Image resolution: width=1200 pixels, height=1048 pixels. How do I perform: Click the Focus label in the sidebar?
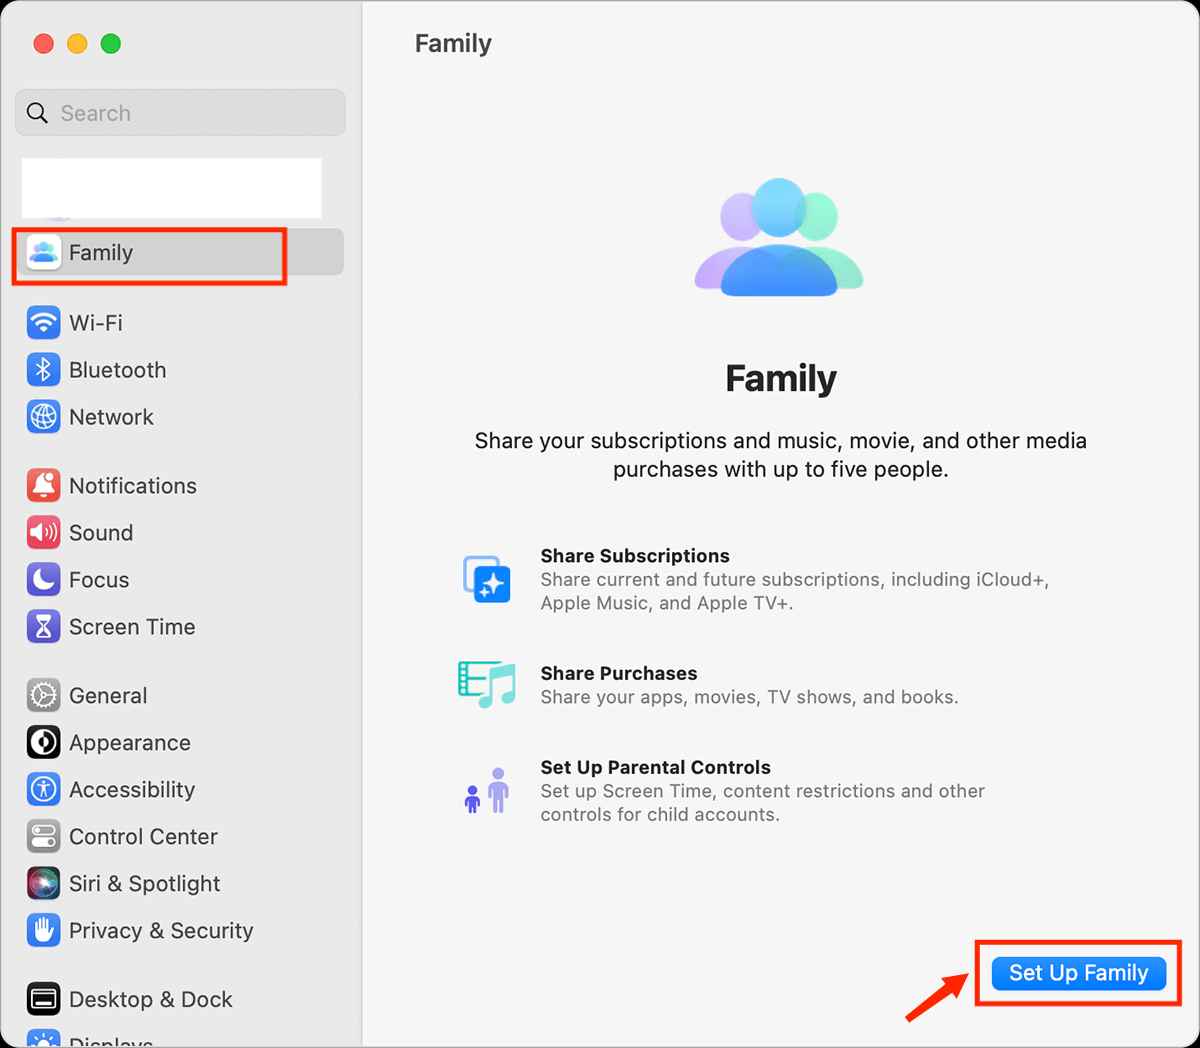pyautogui.click(x=99, y=580)
